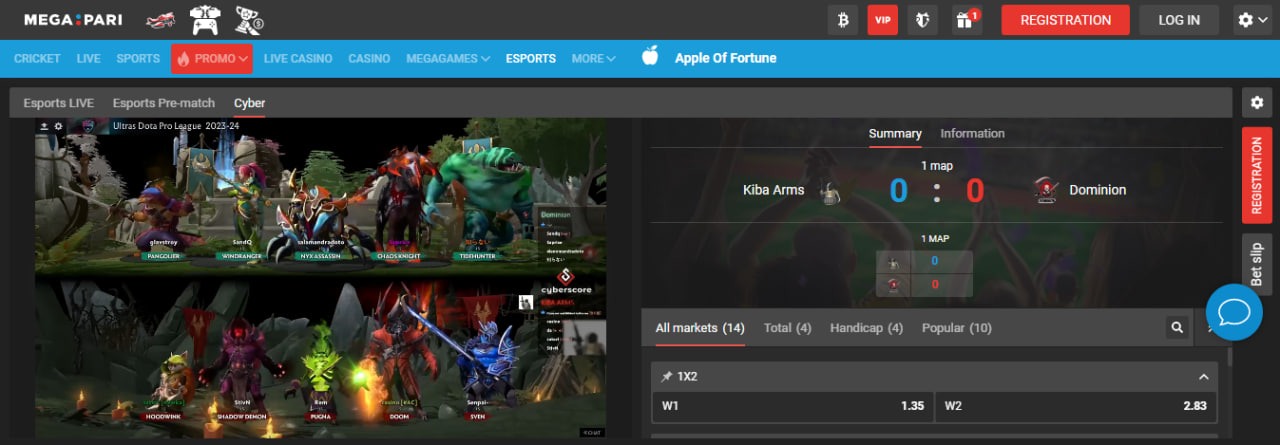Click the markets search magnifier icon

(x=1178, y=327)
